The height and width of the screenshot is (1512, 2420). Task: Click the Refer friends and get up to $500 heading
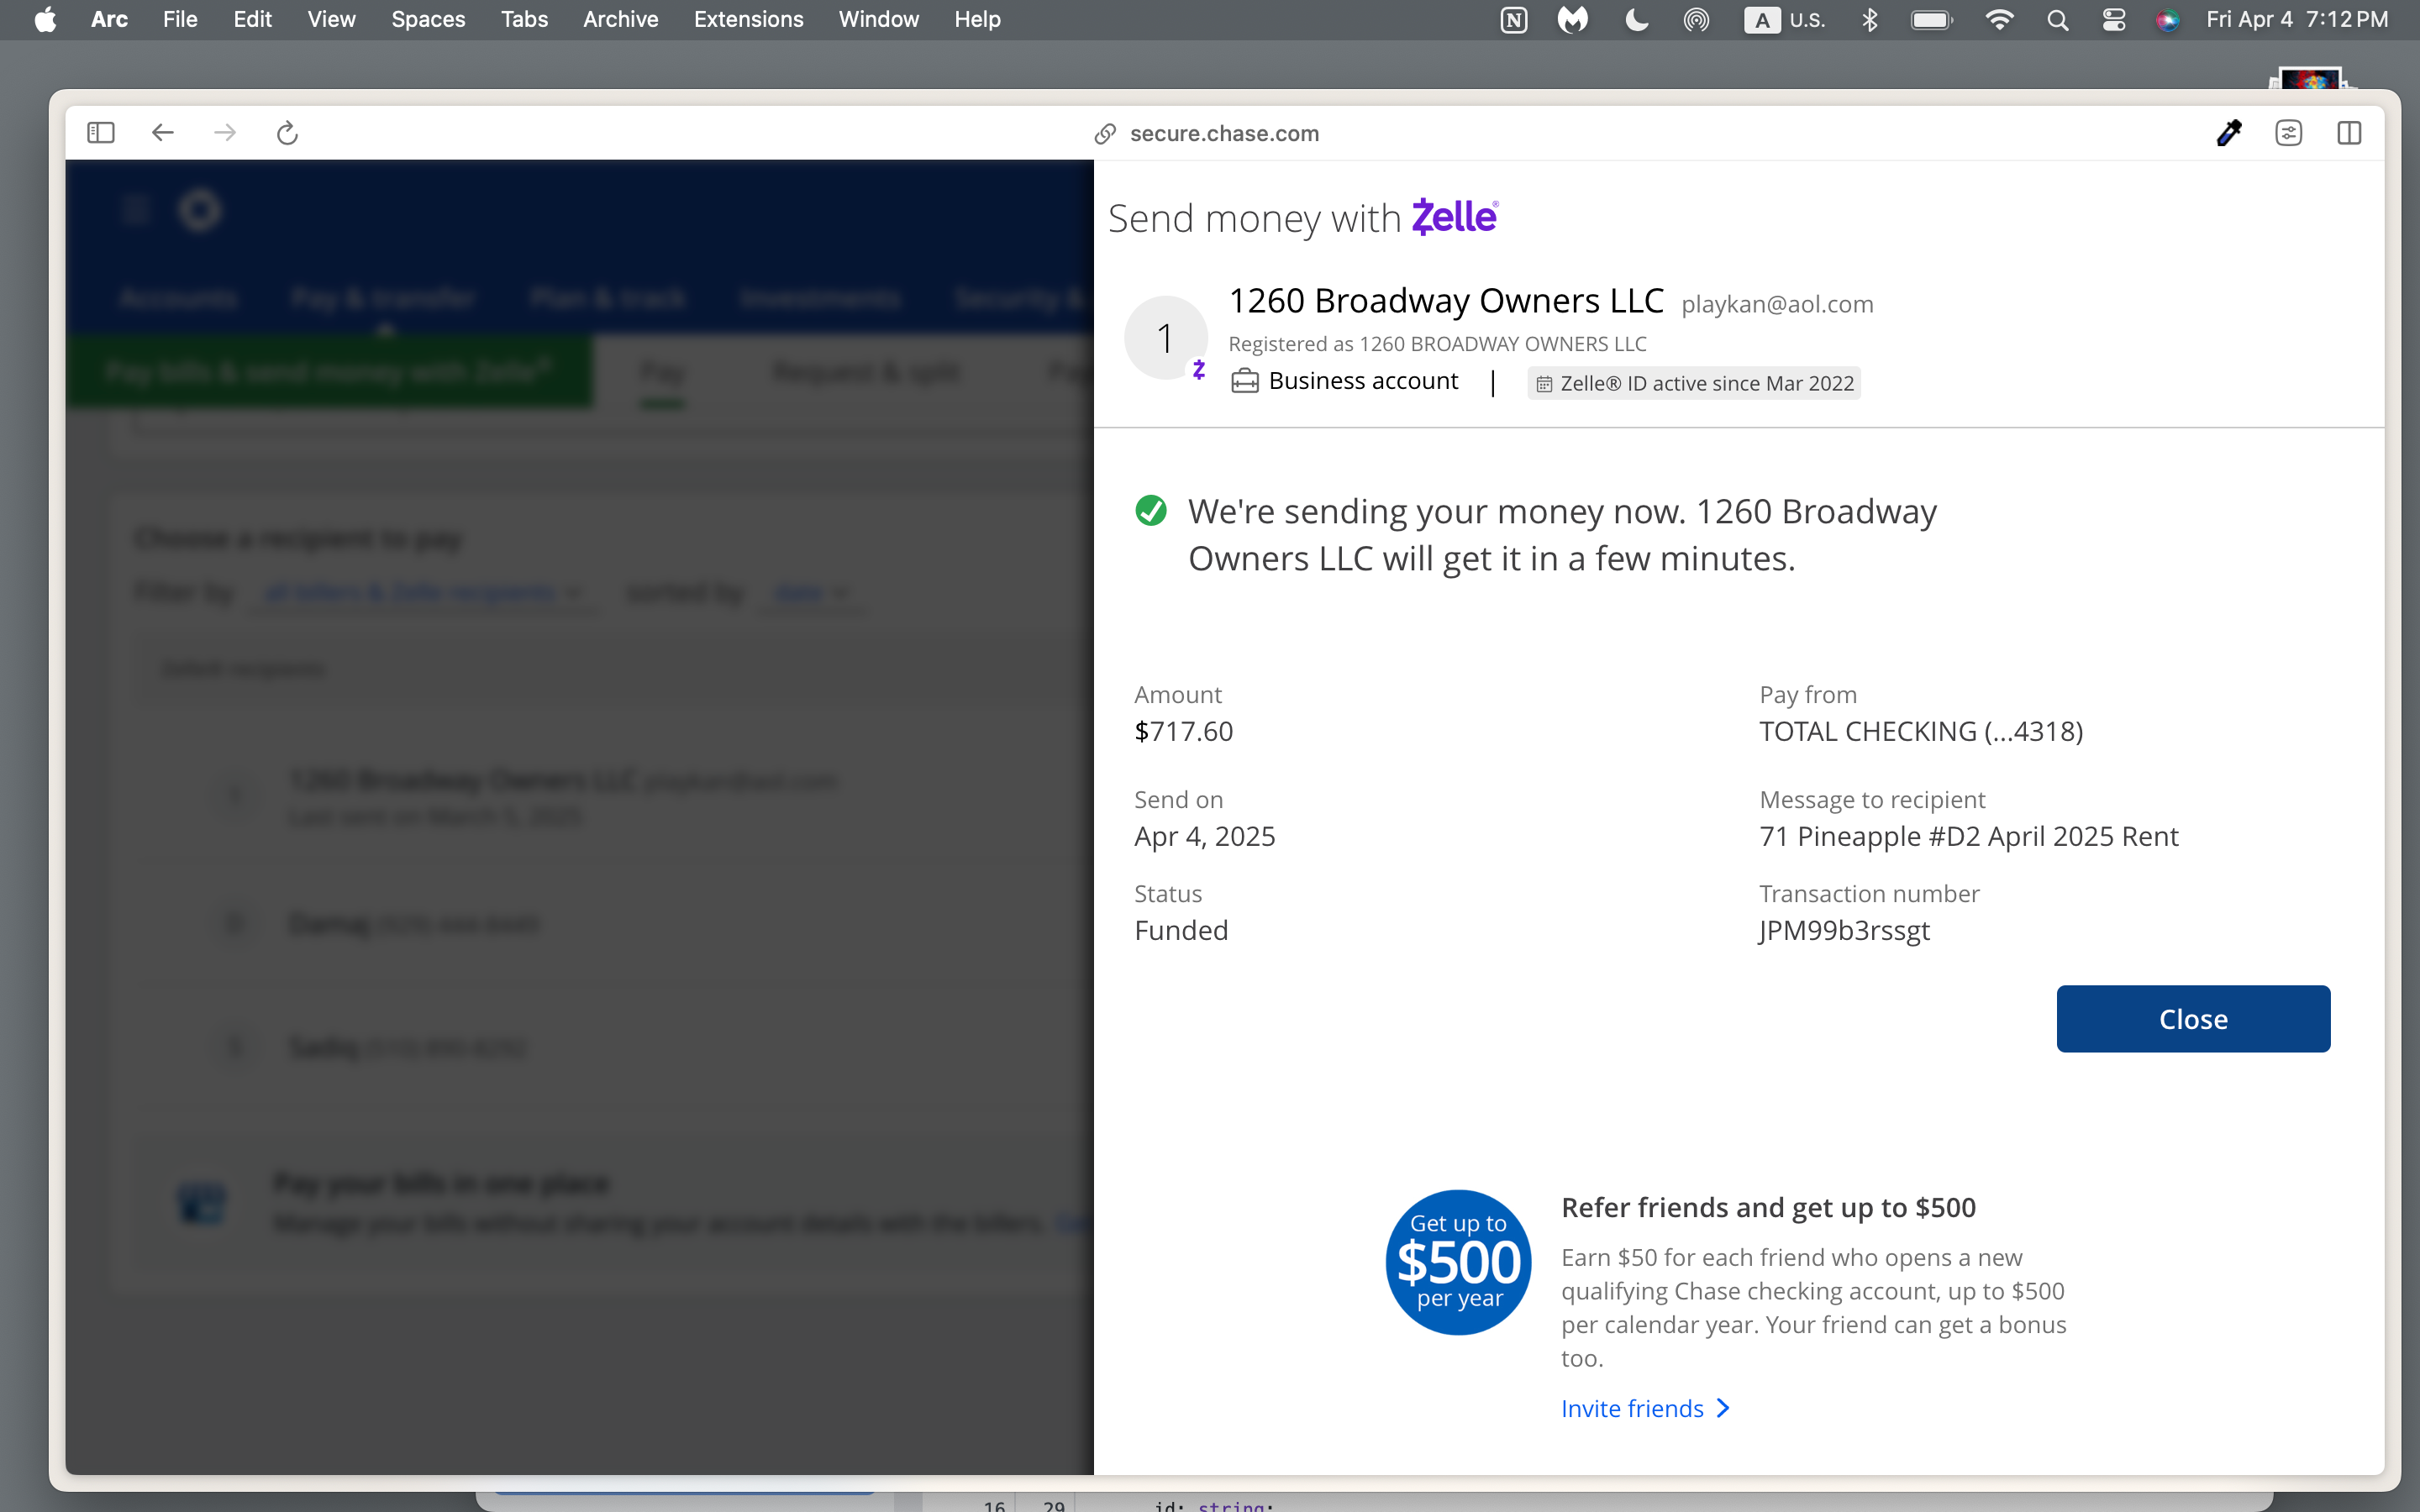(x=1768, y=1207)
